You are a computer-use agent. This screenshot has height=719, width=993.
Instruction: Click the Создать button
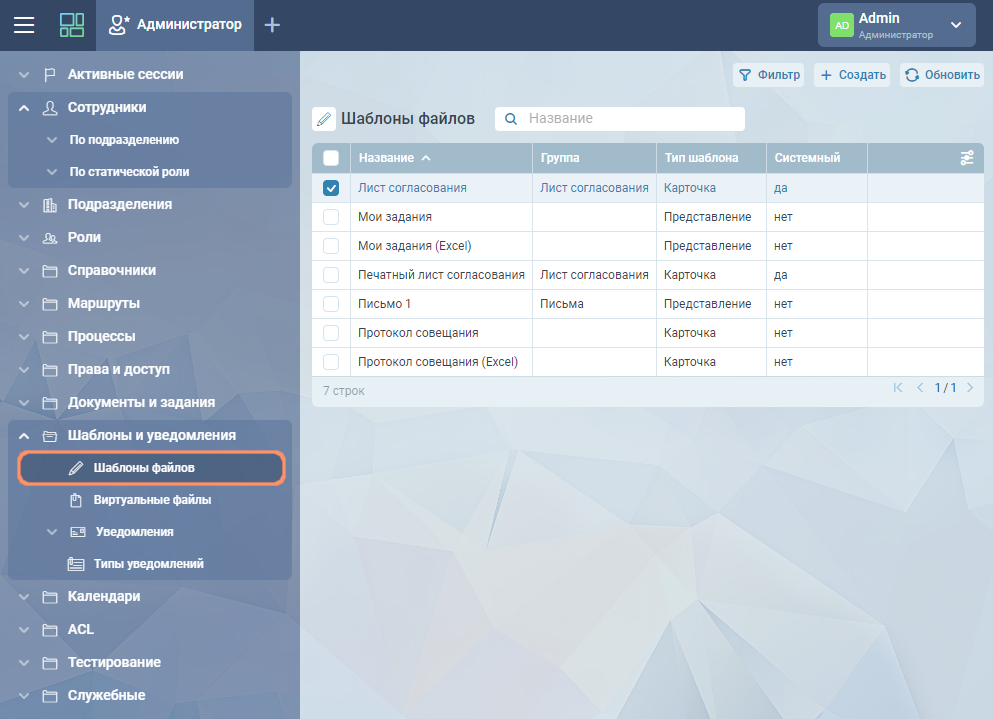tap(852, 75)
